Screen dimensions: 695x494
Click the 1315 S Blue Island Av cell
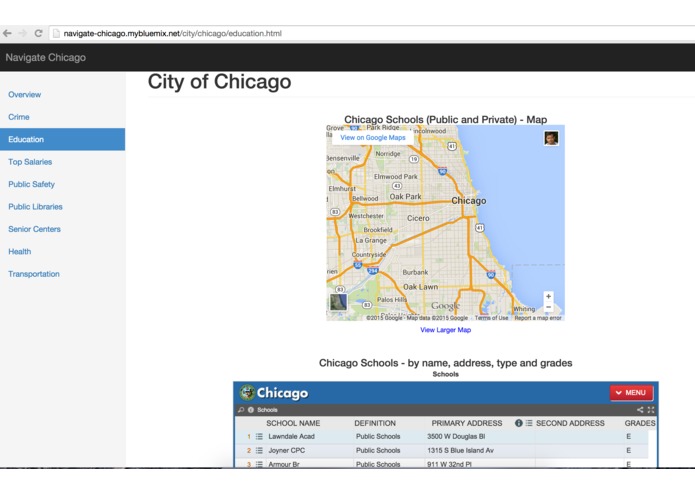tap(461, 450)
